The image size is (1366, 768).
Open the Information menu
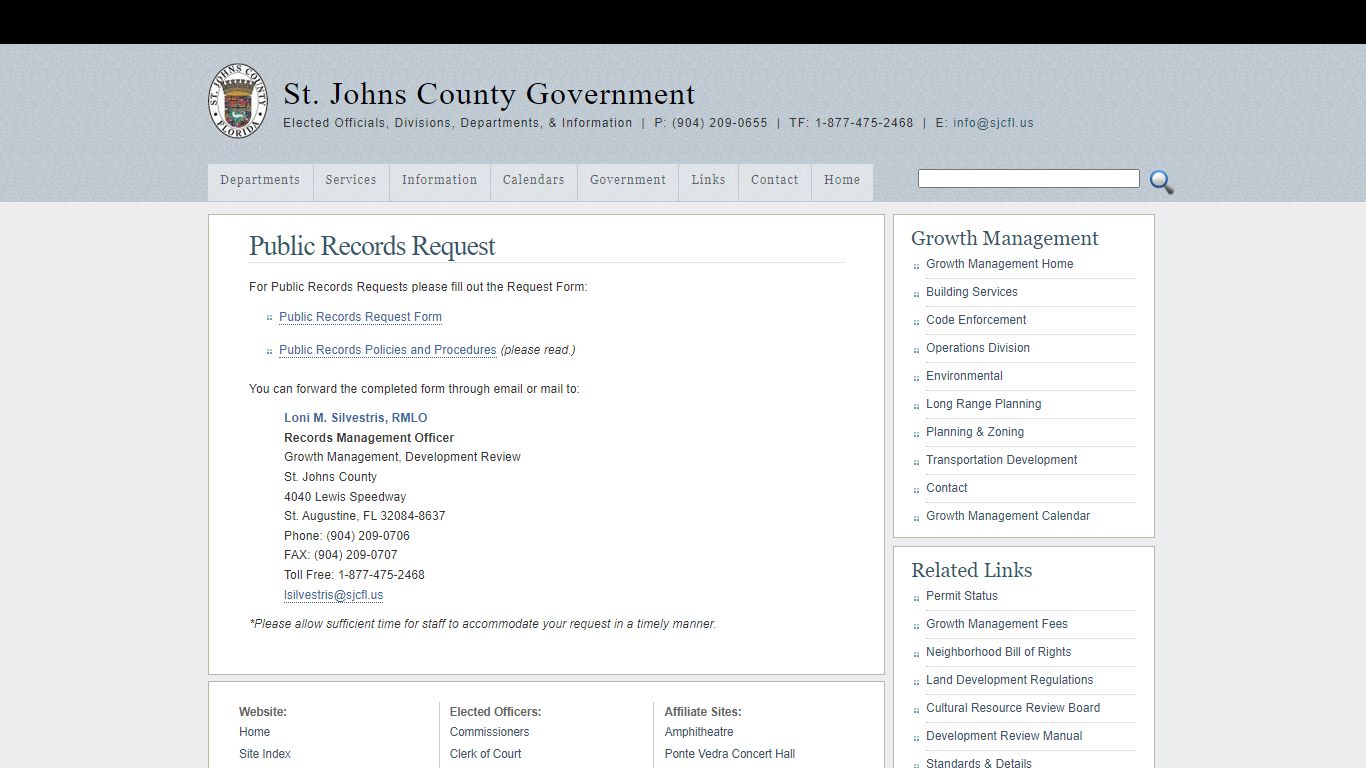[440, 181]
